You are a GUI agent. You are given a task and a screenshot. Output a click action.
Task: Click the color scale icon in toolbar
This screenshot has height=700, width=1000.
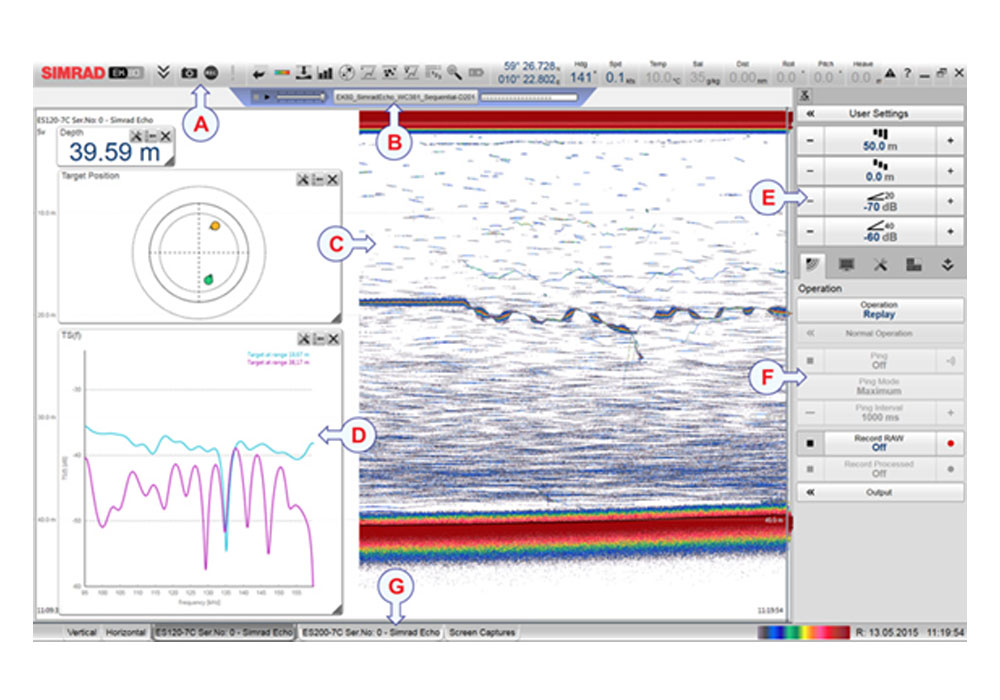[x=283, y=73]
